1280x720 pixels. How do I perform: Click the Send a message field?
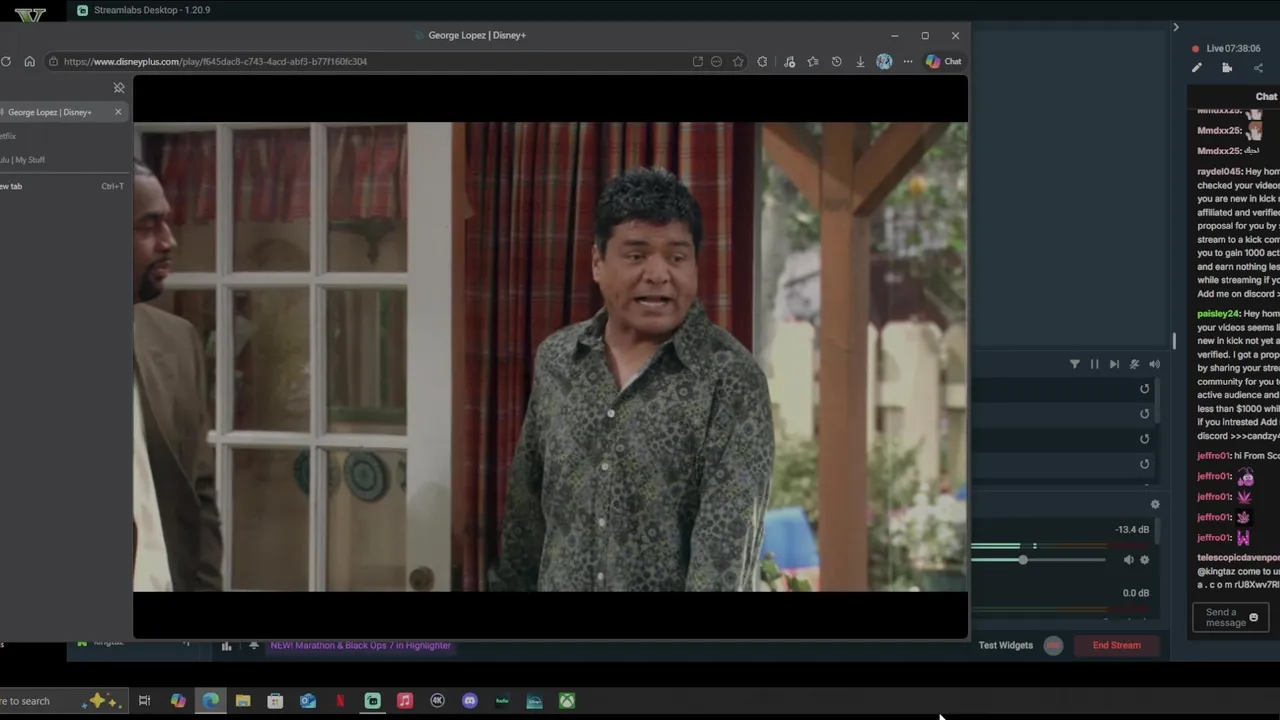(x=1231, y=618)
